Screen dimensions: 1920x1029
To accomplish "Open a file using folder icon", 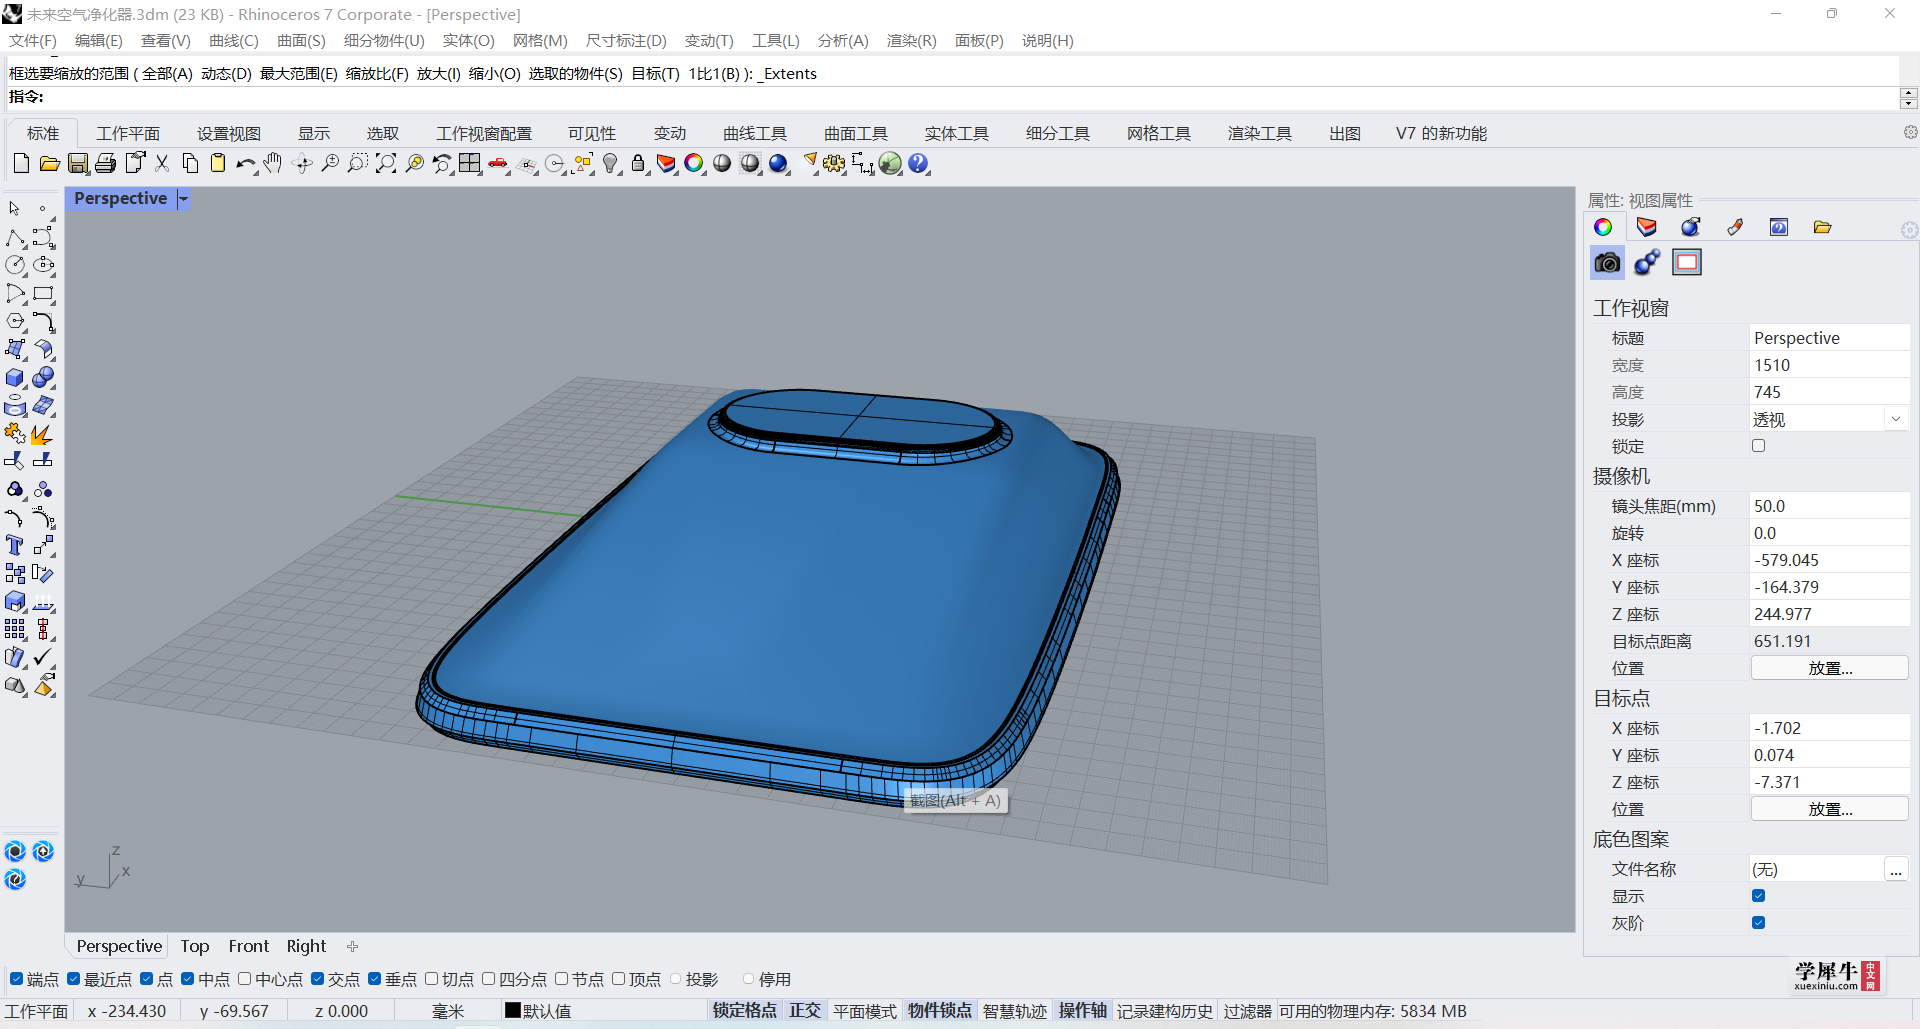I will [49, 163].
